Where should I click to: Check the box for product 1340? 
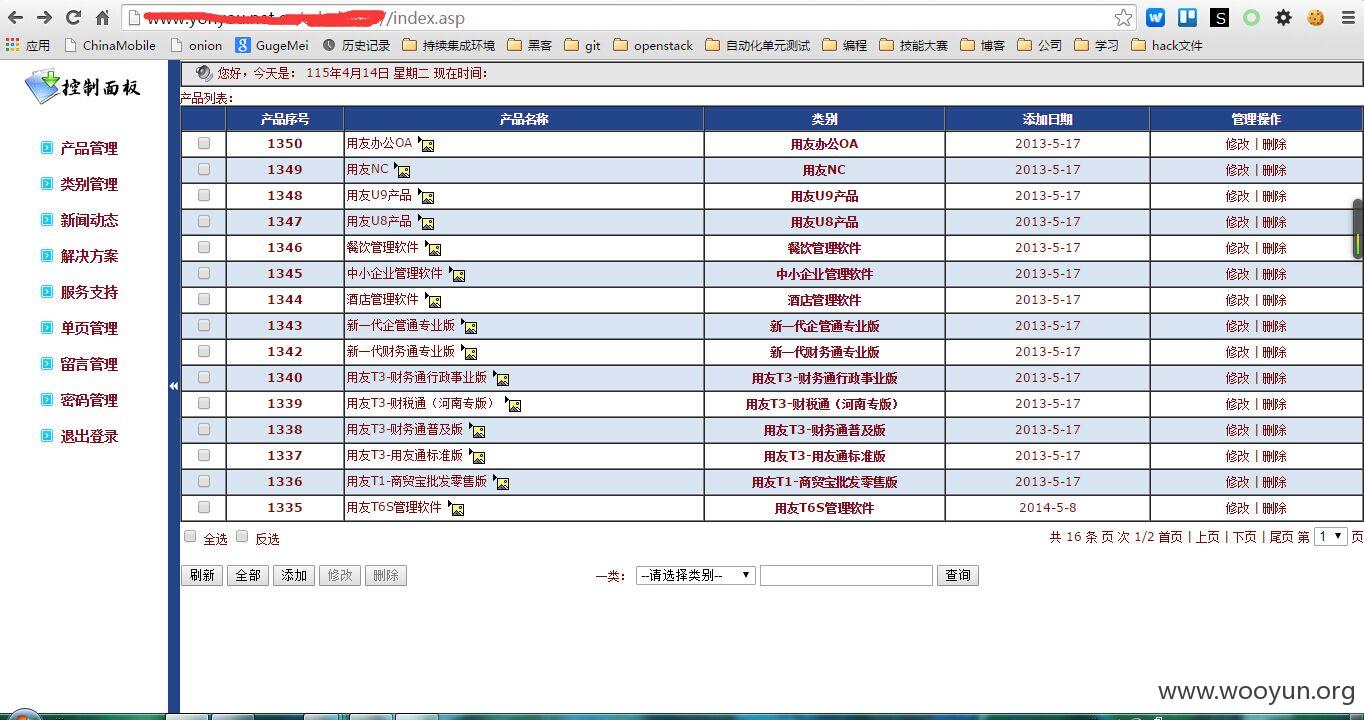pos(204,377)
